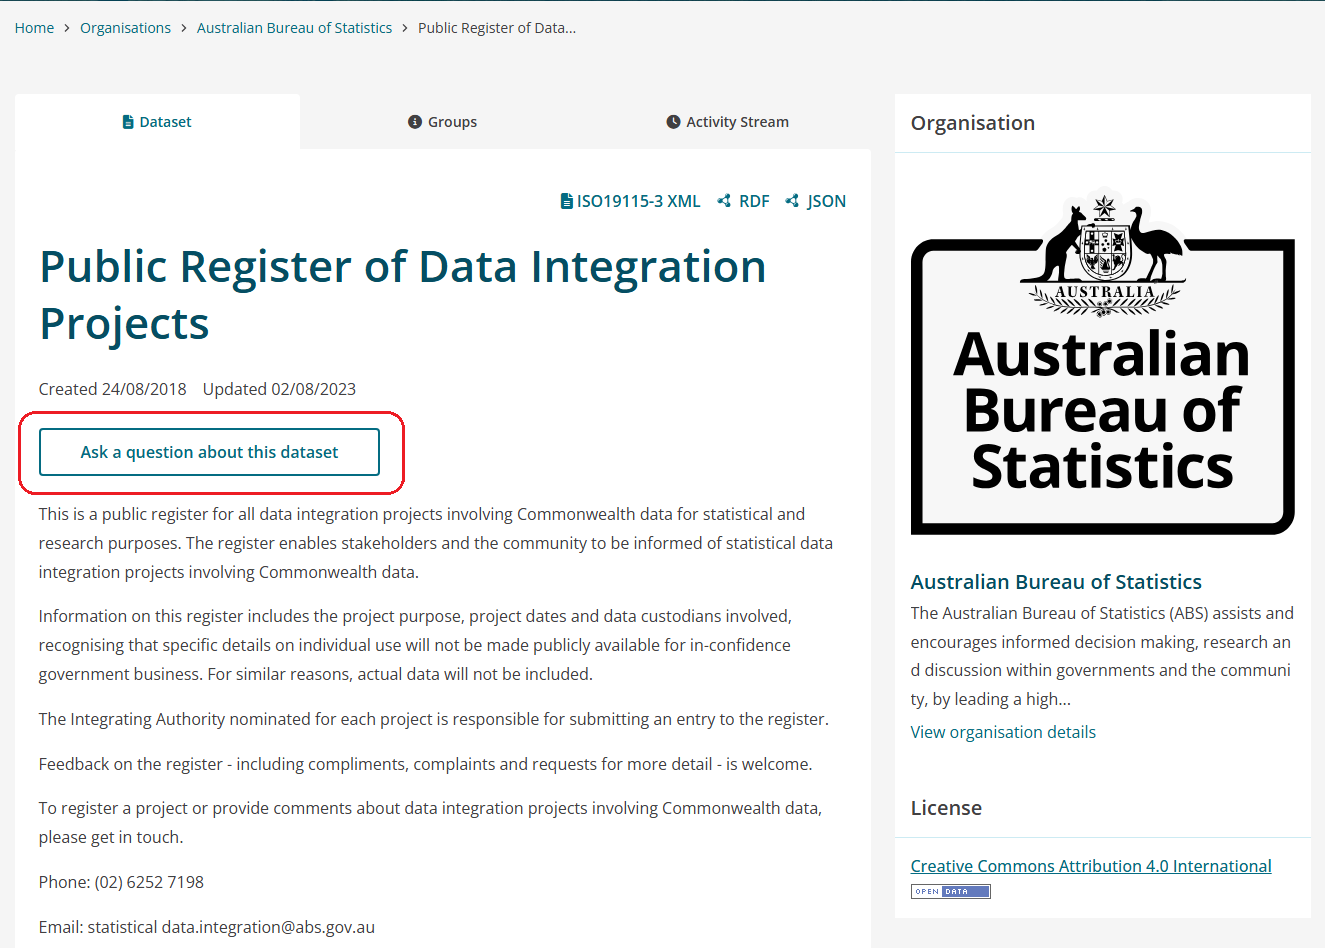This screenshot has width=1325, height=948.
Task: Click the Australian Bureau of Statistics logo
Action: [x=1102, y=361]
